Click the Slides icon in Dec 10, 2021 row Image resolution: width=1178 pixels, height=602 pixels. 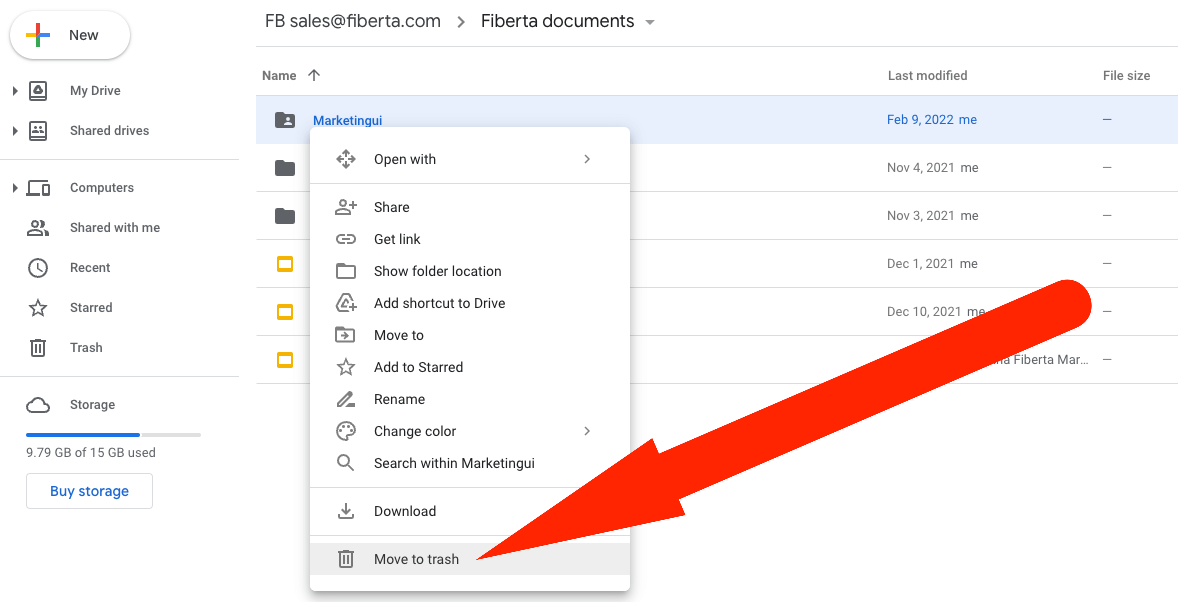(x=285, y=312)
